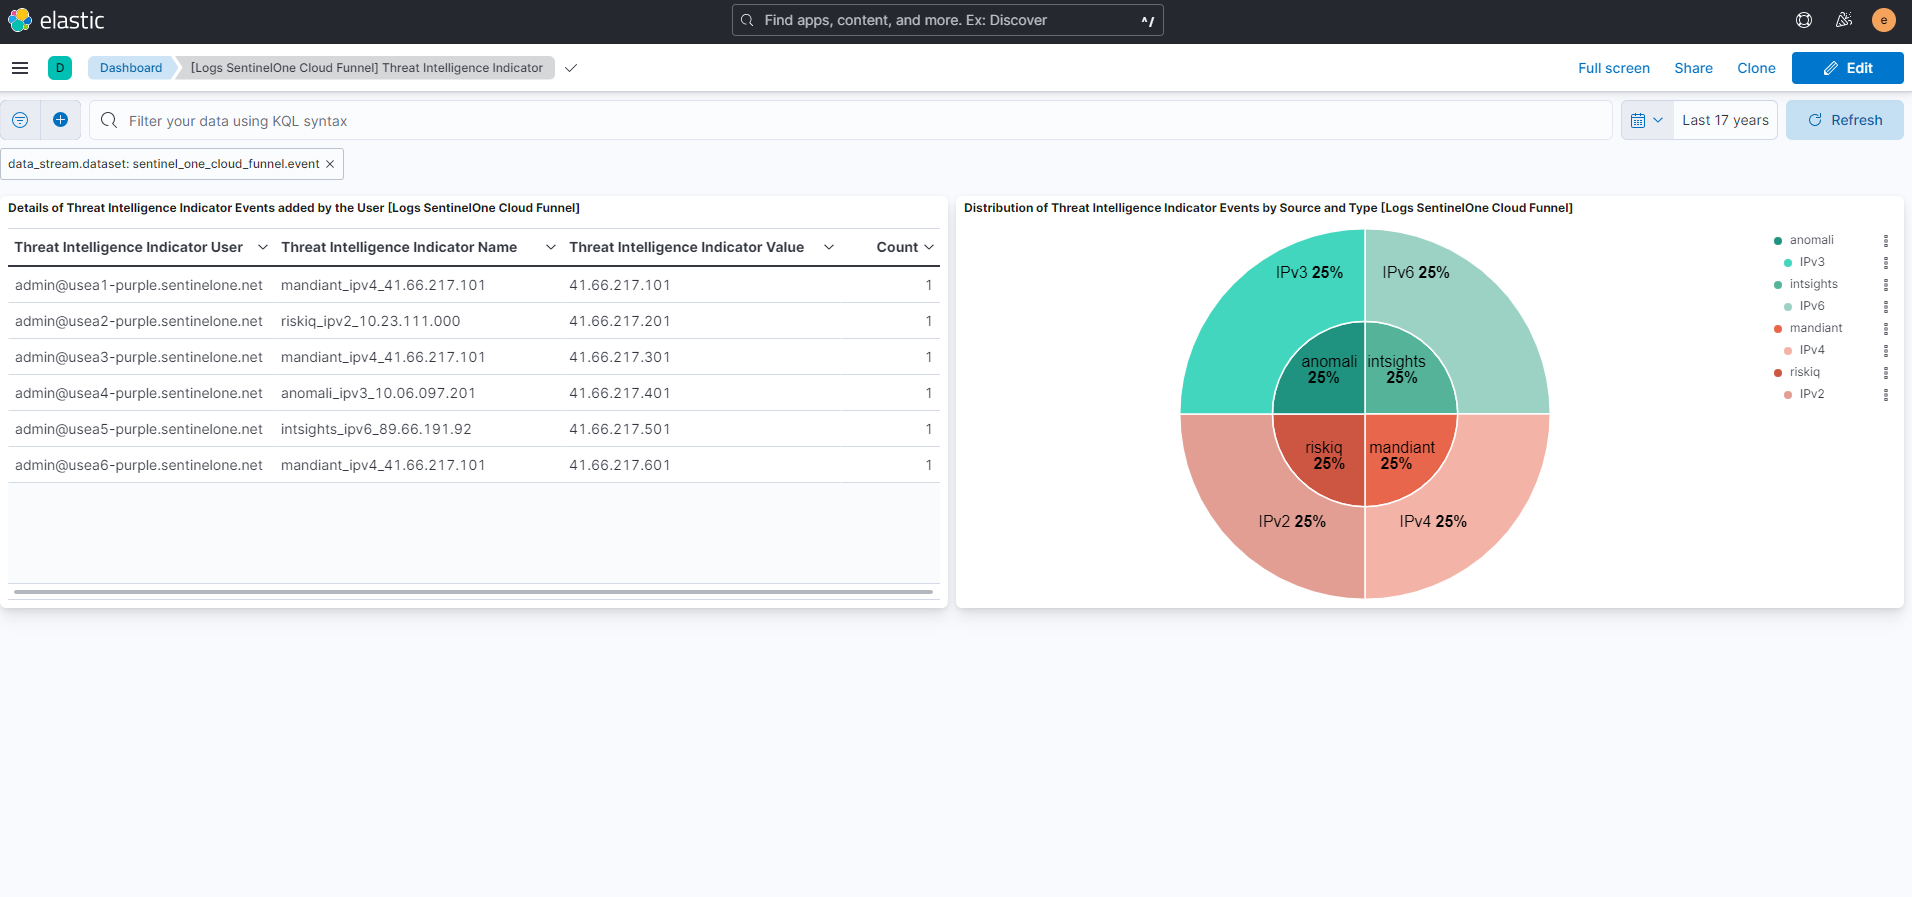Open options for IPv3 legend item
The height and width of the screenshot is (897, 1912).
point(1886,262)
